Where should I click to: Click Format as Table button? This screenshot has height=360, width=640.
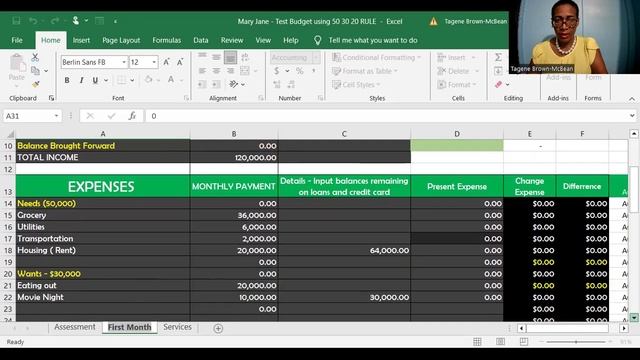(x=364, y=71)
